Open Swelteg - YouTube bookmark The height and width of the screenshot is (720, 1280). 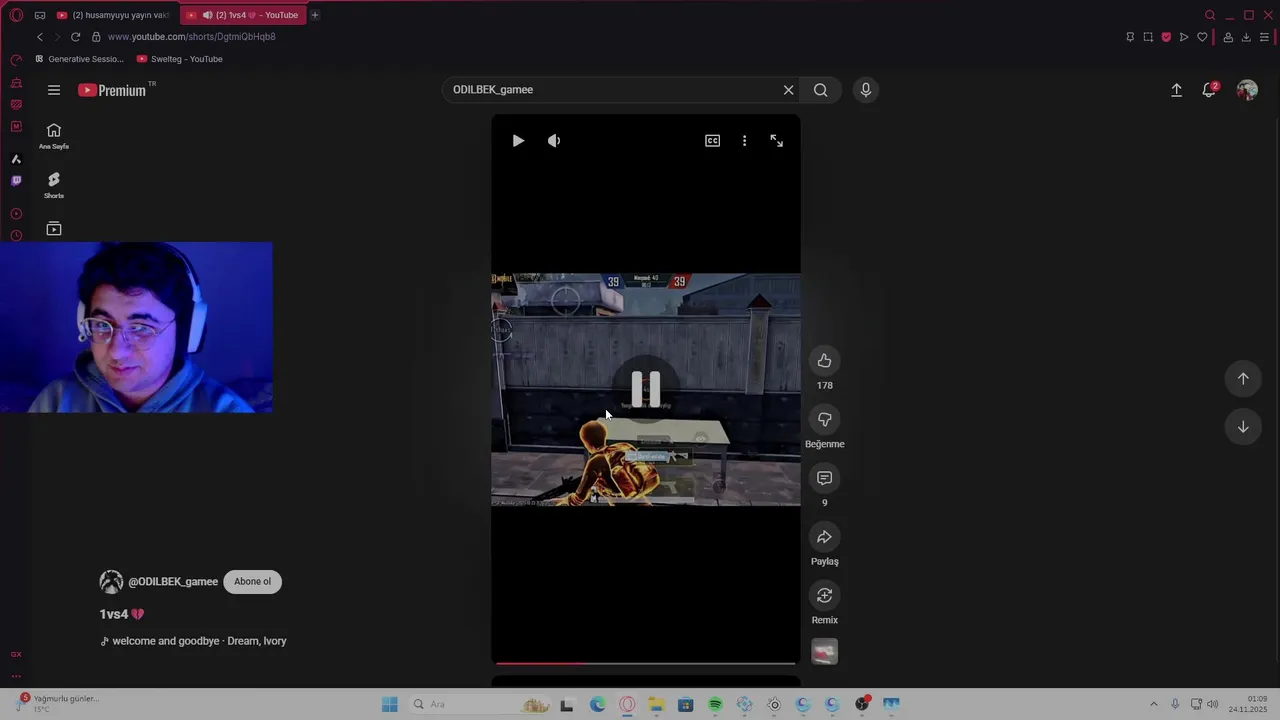[180, 59]
